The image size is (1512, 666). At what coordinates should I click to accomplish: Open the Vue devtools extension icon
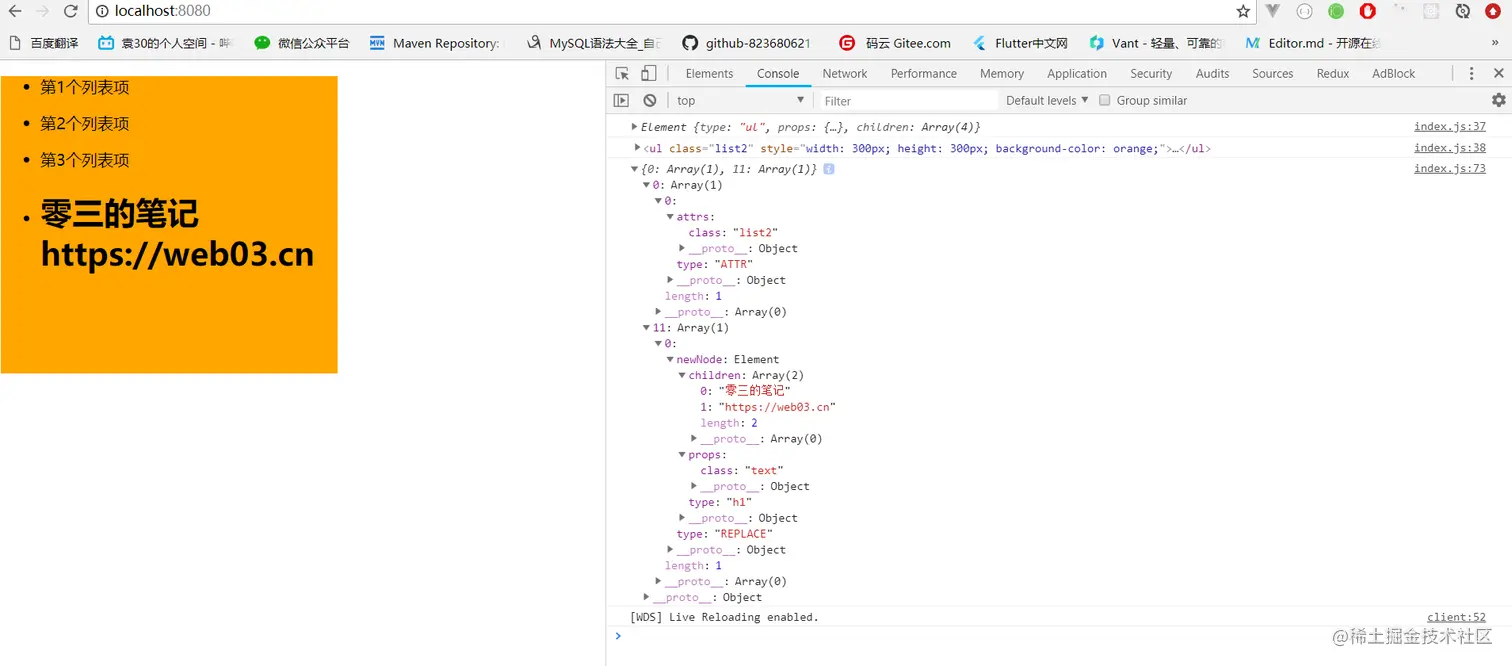point(1273,11)
